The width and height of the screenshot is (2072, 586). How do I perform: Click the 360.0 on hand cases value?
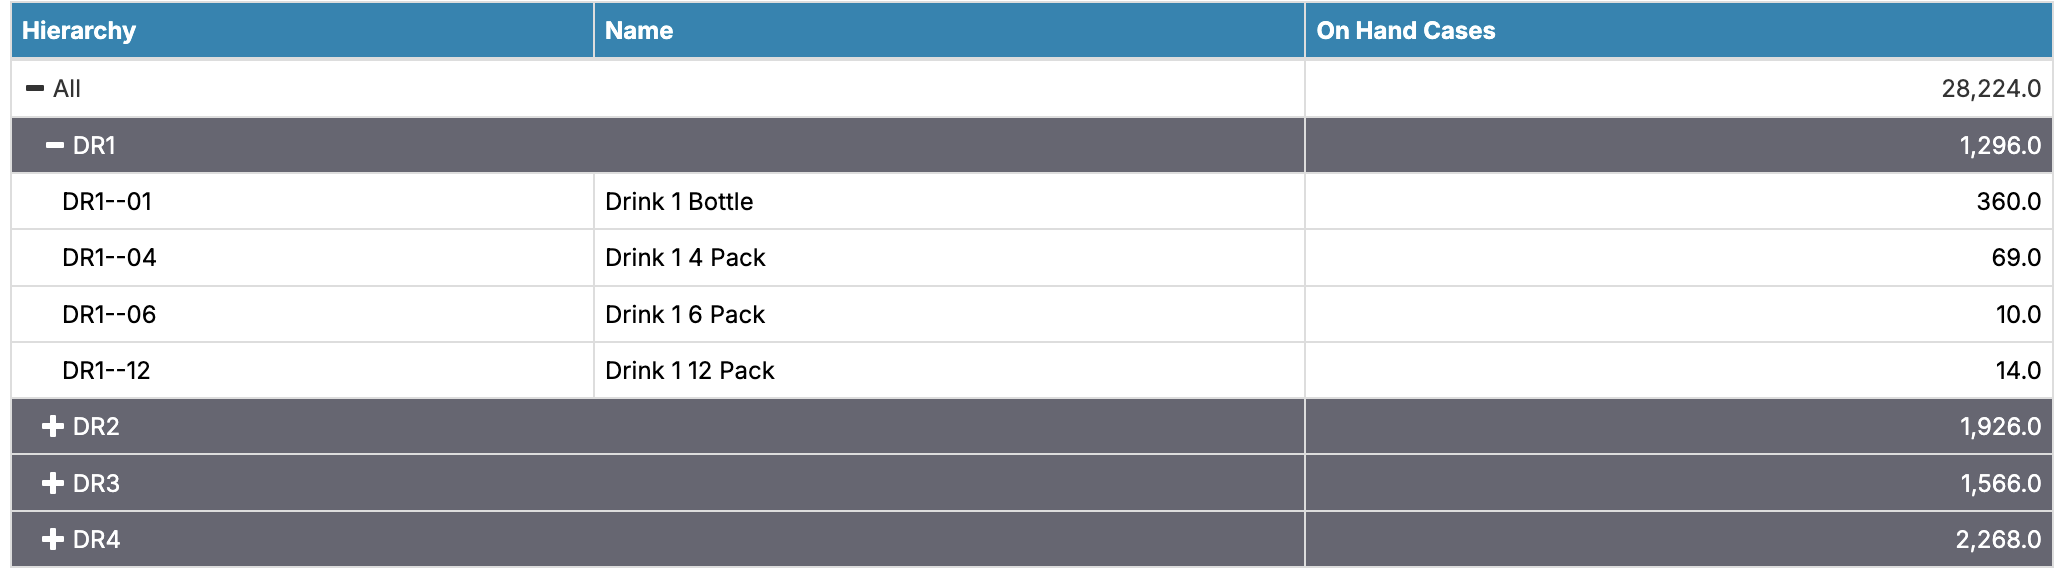click(x=2008, y=202)
